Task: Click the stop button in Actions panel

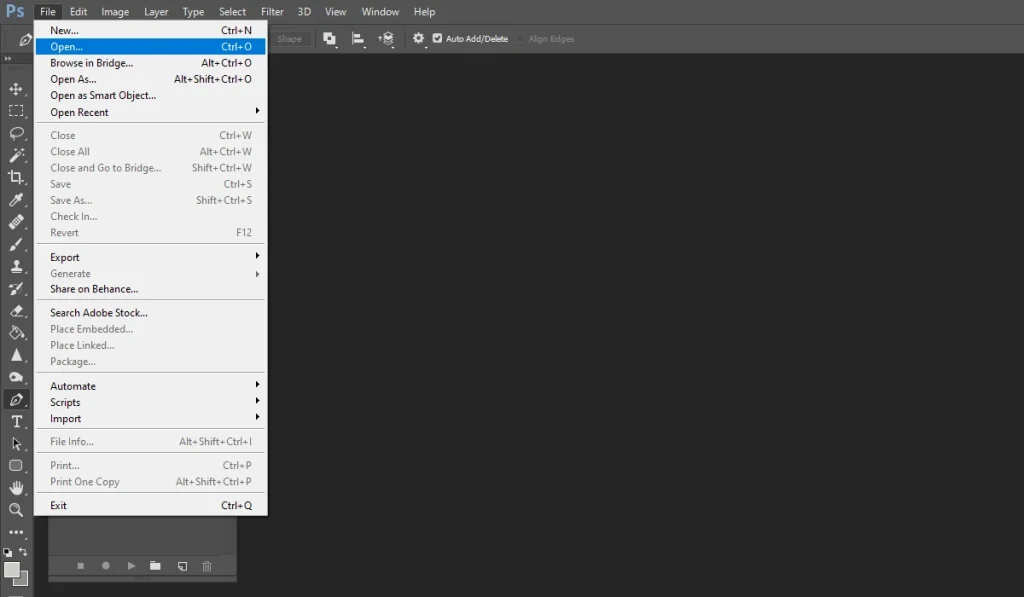Action: [81, 566]
